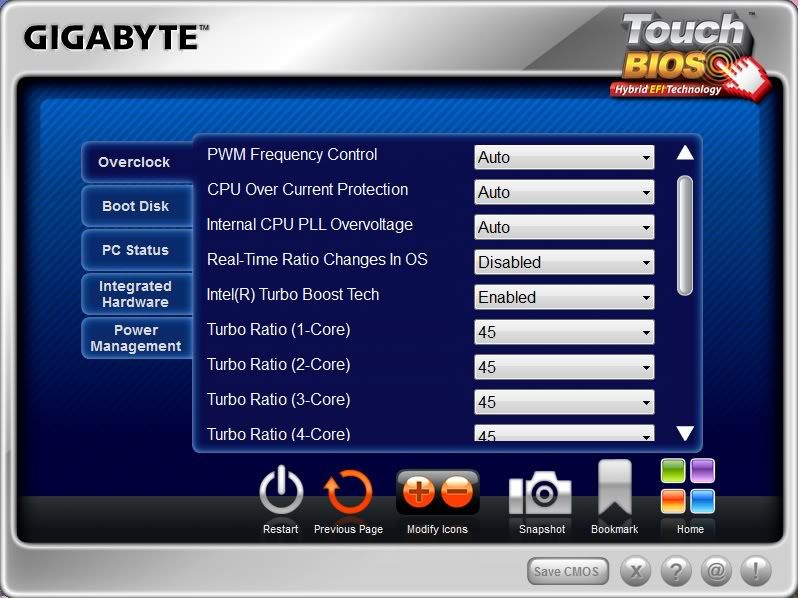The height and width of the screenshot is (598, 800).
Task: Open PWM Frequency Control dropdown
Action: [564, 157]
